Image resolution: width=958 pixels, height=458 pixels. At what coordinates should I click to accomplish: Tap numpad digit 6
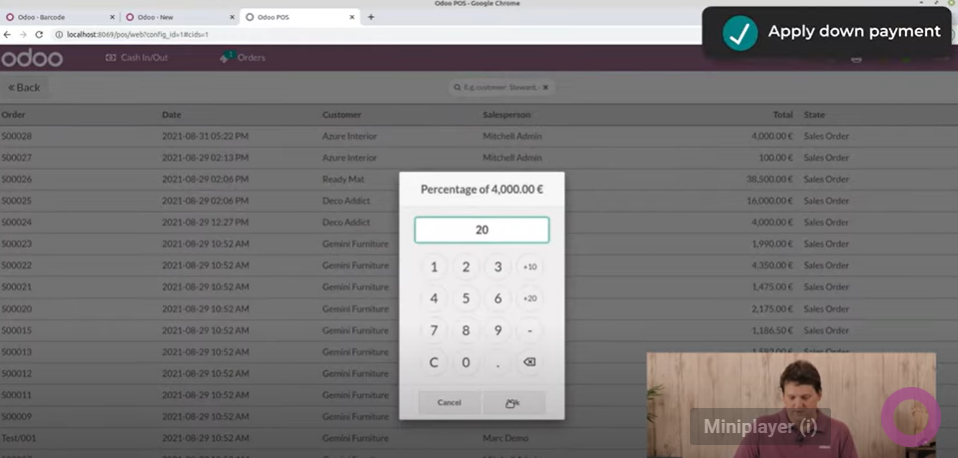click(x=498, y=299)
